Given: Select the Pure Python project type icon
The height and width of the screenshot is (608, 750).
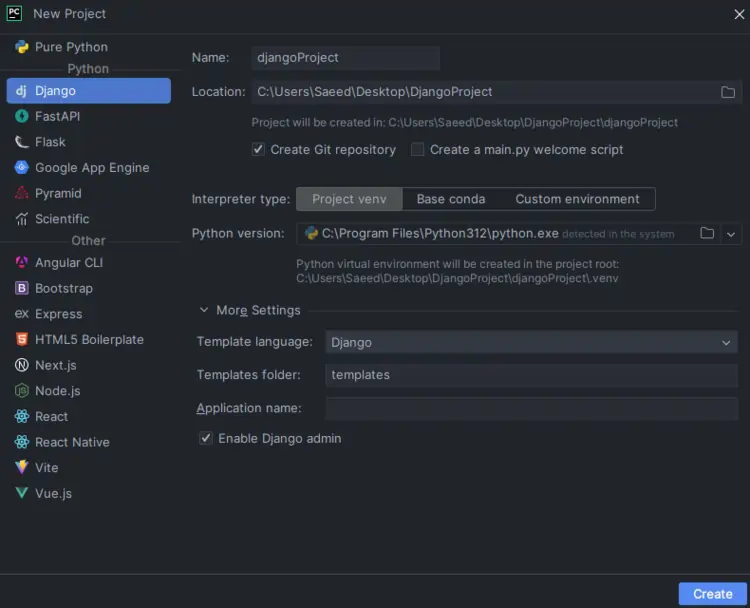Looking at the screenshot, I should pyautogui.click(x=22, y=47).
